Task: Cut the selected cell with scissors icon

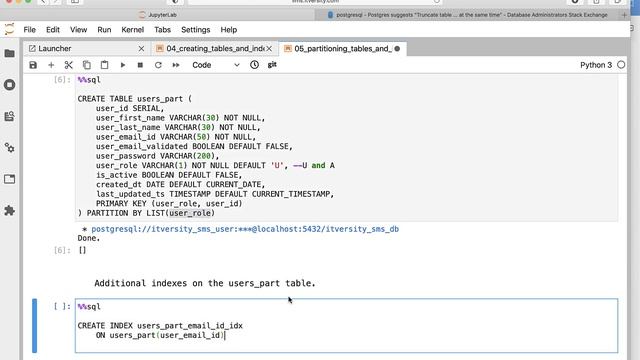Action: tap(69, 65)
